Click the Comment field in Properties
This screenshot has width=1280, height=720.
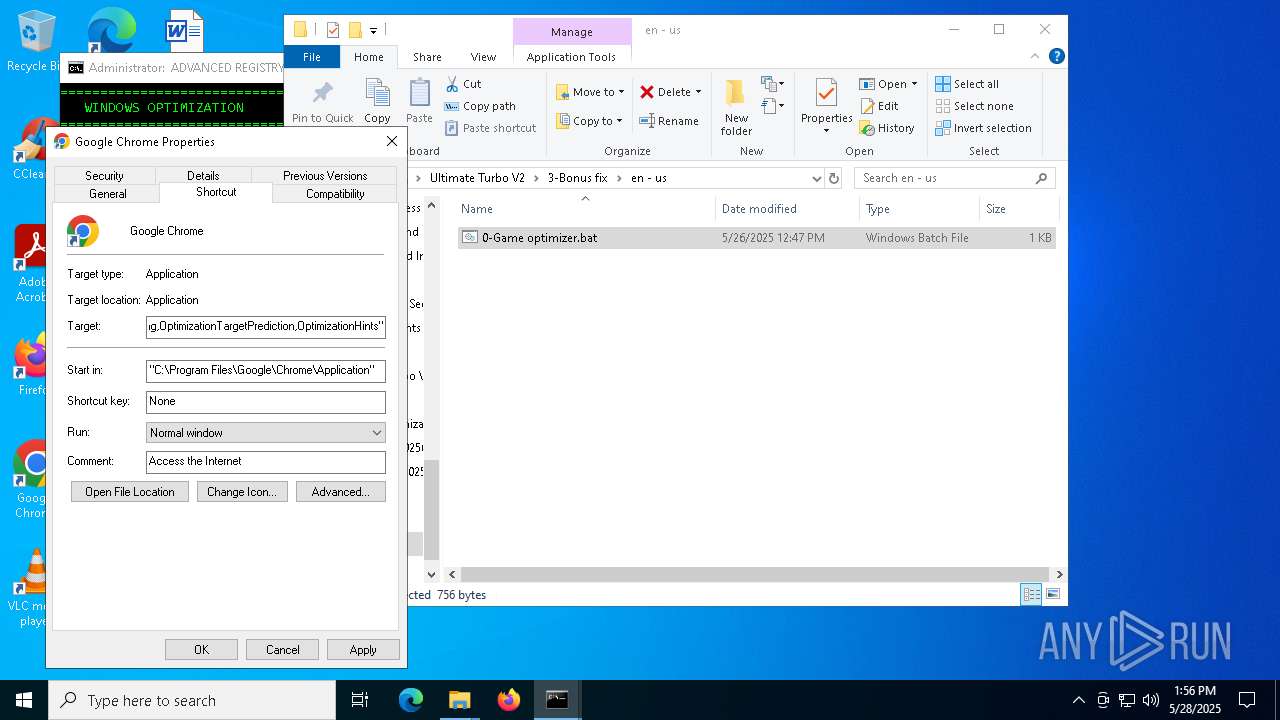pos(266,461)
